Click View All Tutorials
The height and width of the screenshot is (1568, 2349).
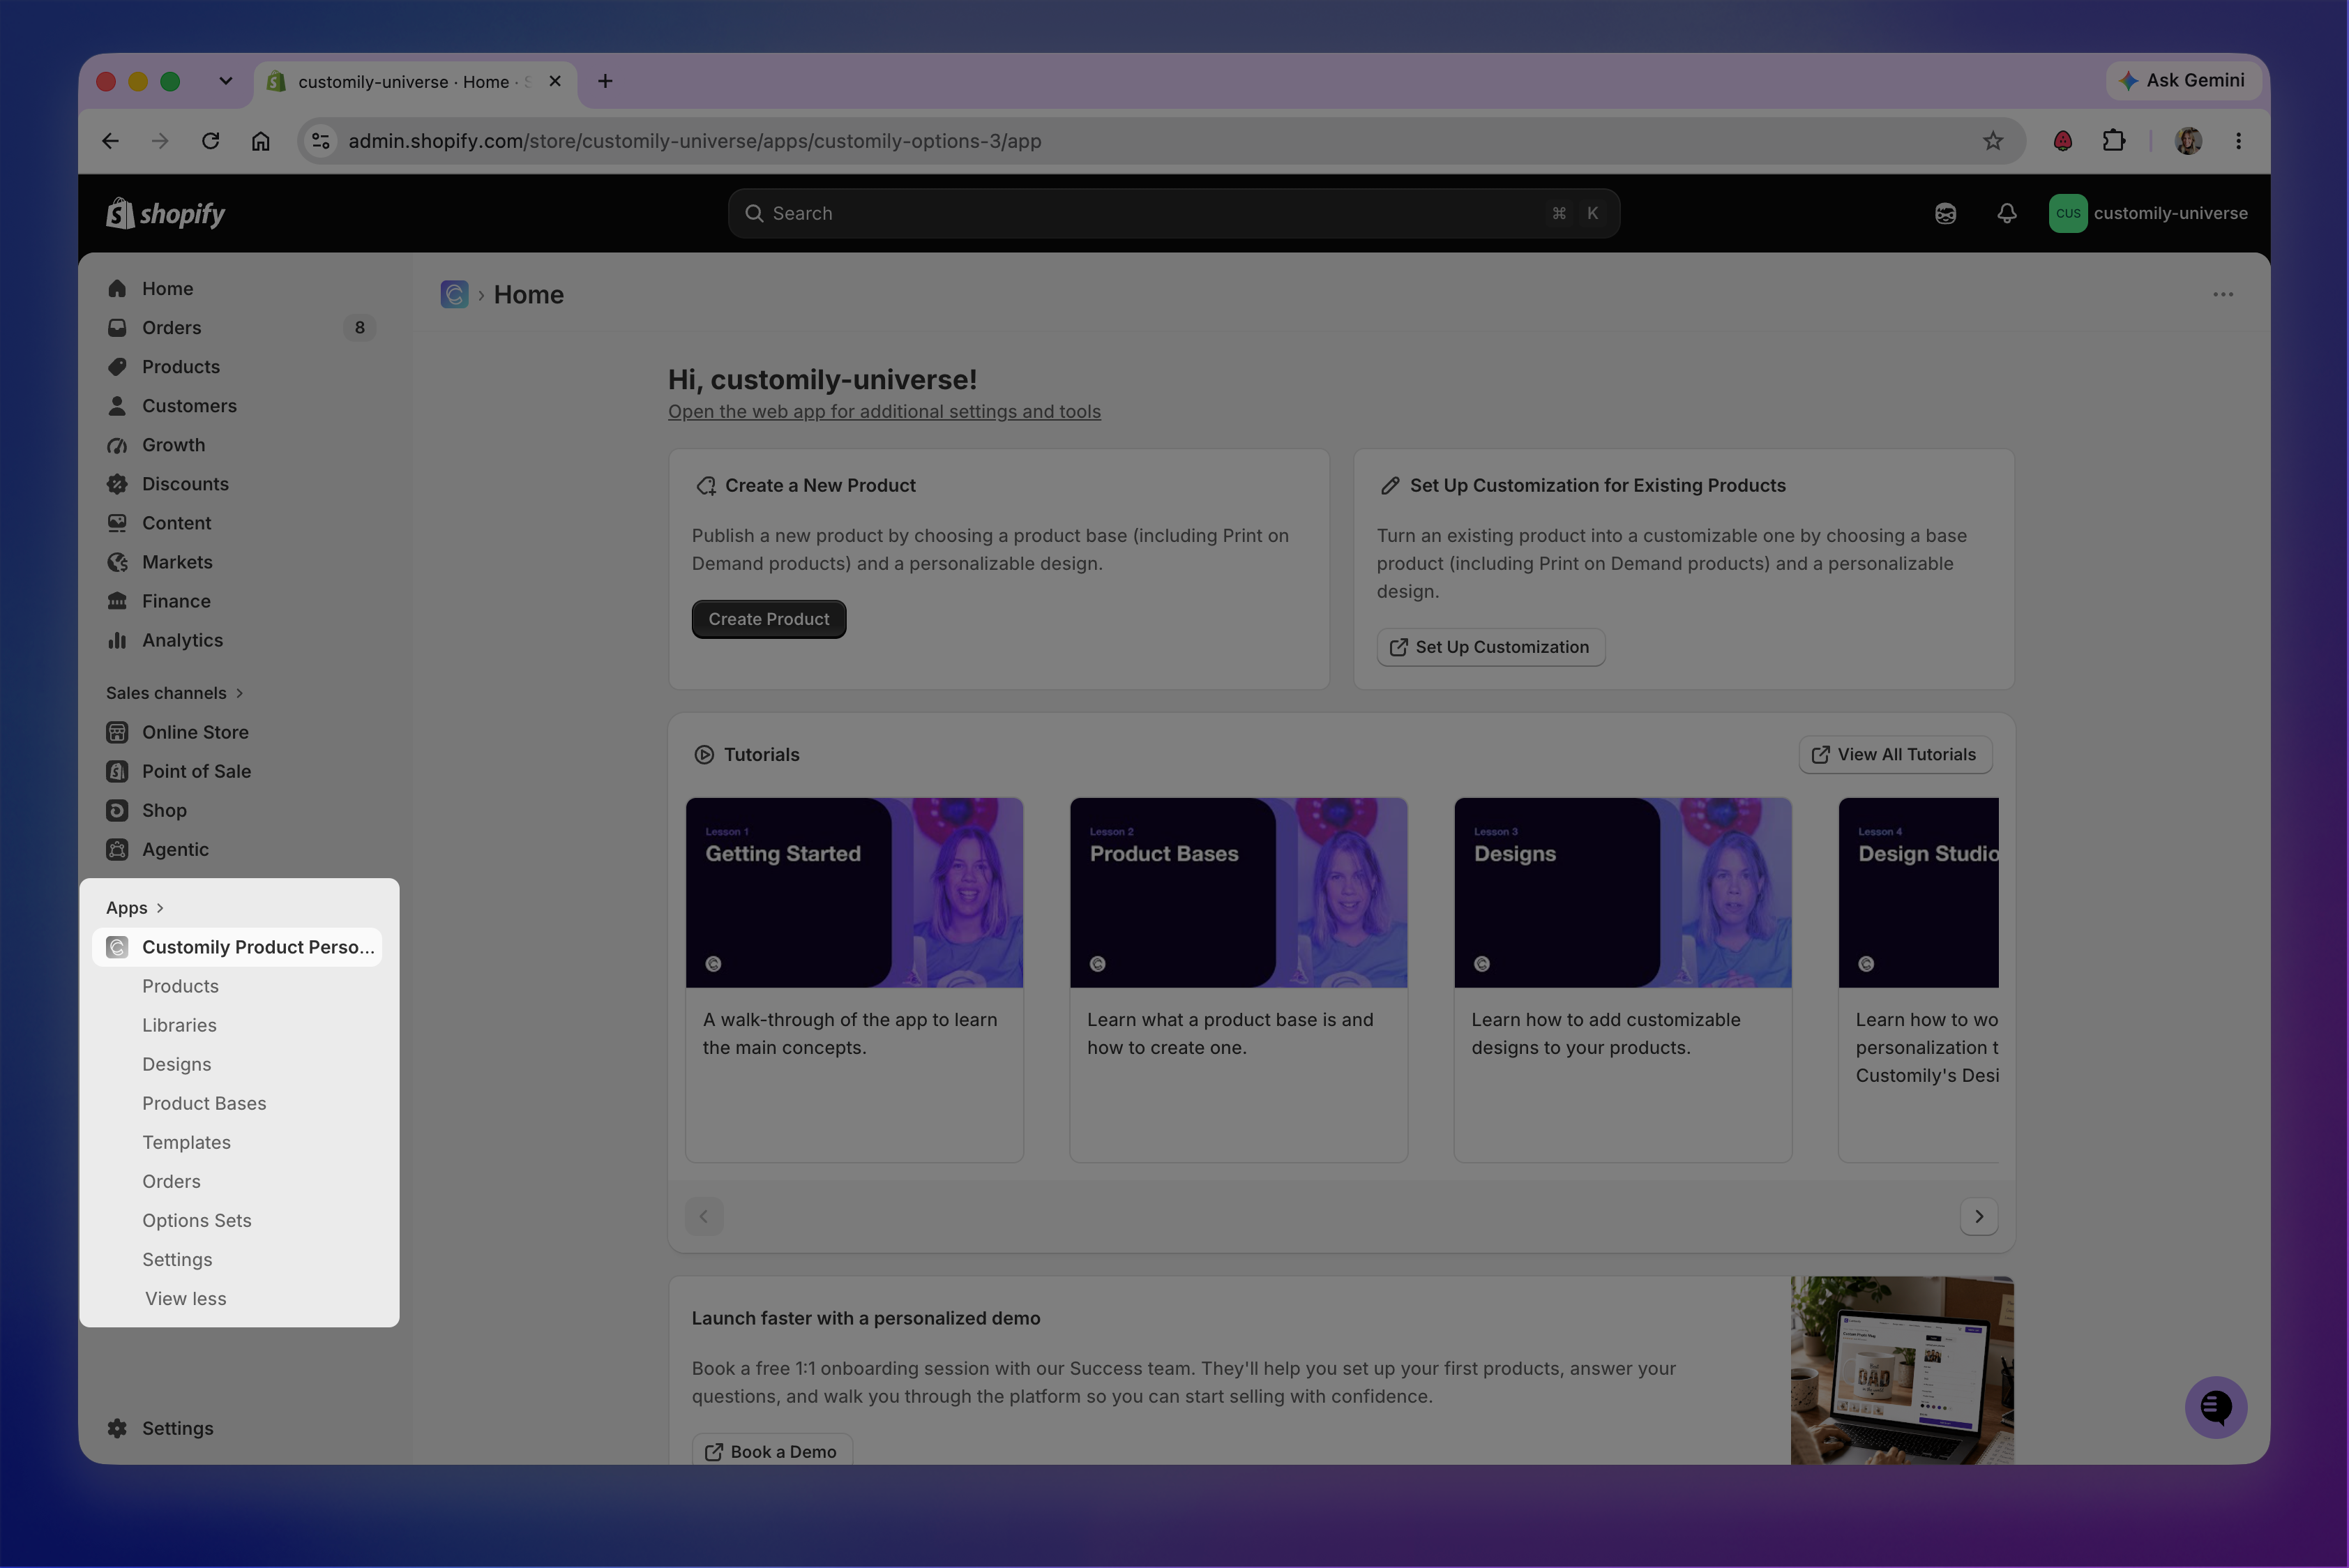click(x=1895, y=754)
